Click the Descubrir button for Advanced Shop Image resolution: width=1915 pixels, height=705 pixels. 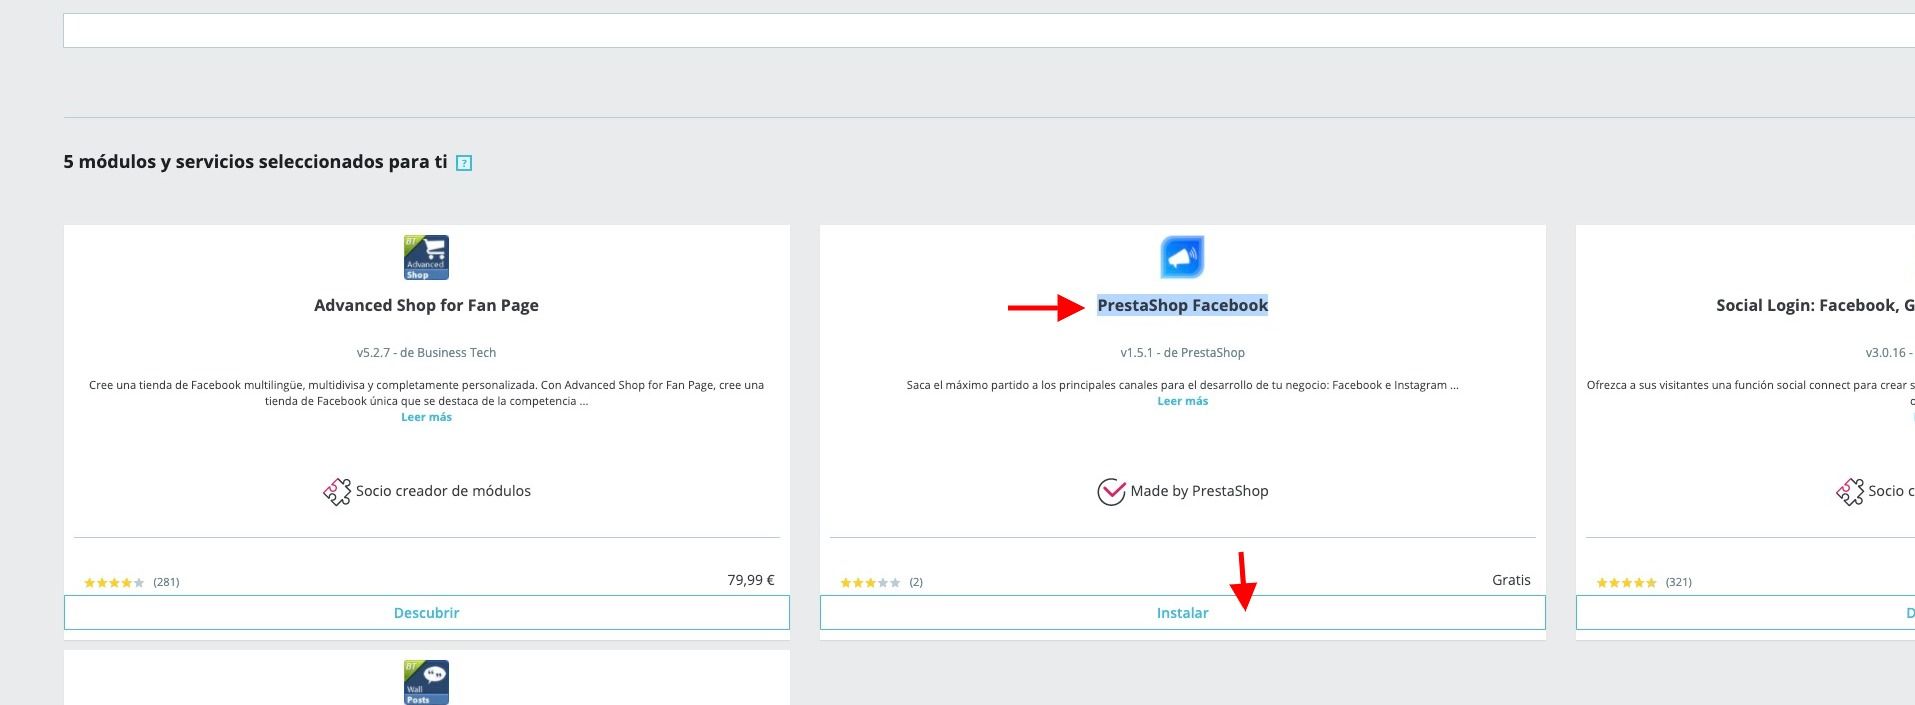click(x=427, y=613)
